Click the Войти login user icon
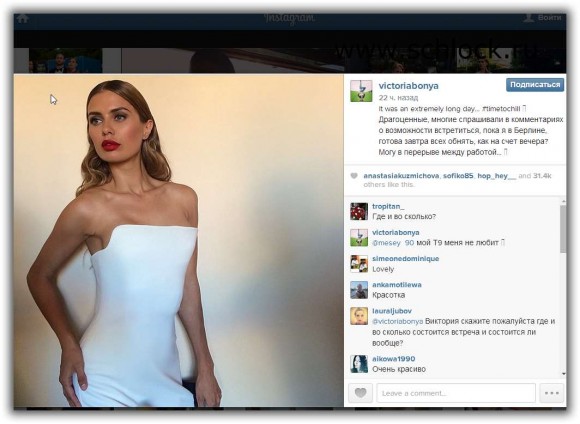 click(x=529, y=18)
